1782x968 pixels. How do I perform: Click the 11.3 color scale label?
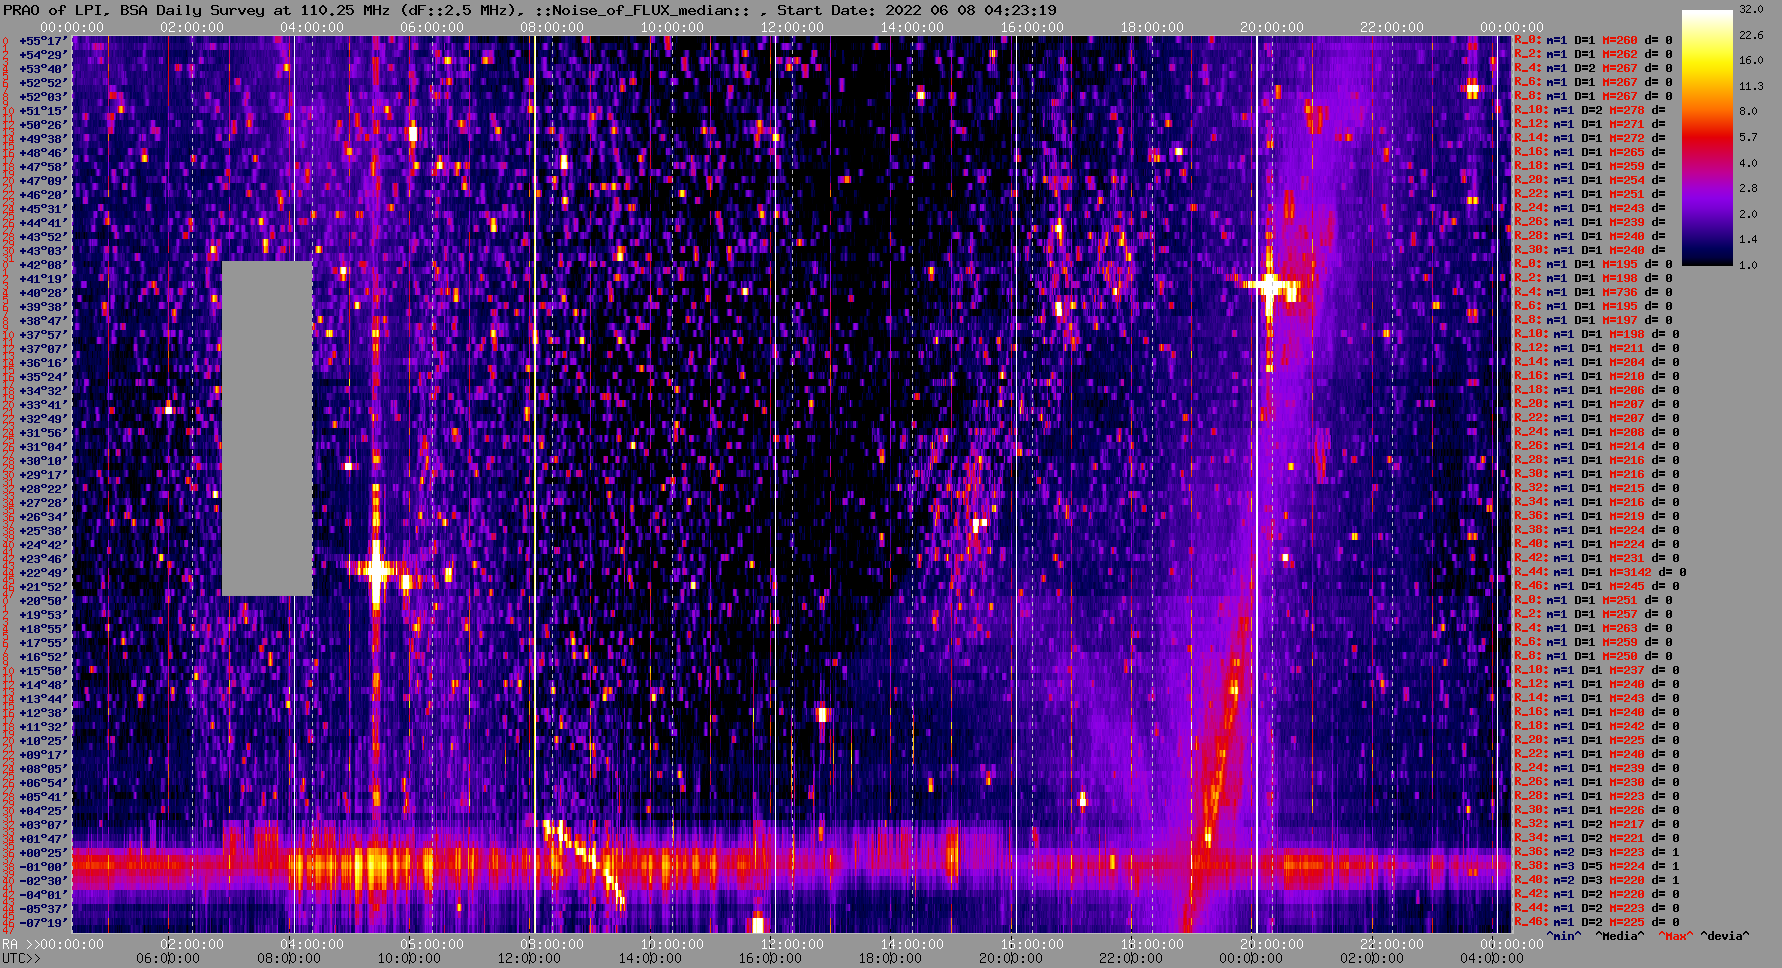1751,86
